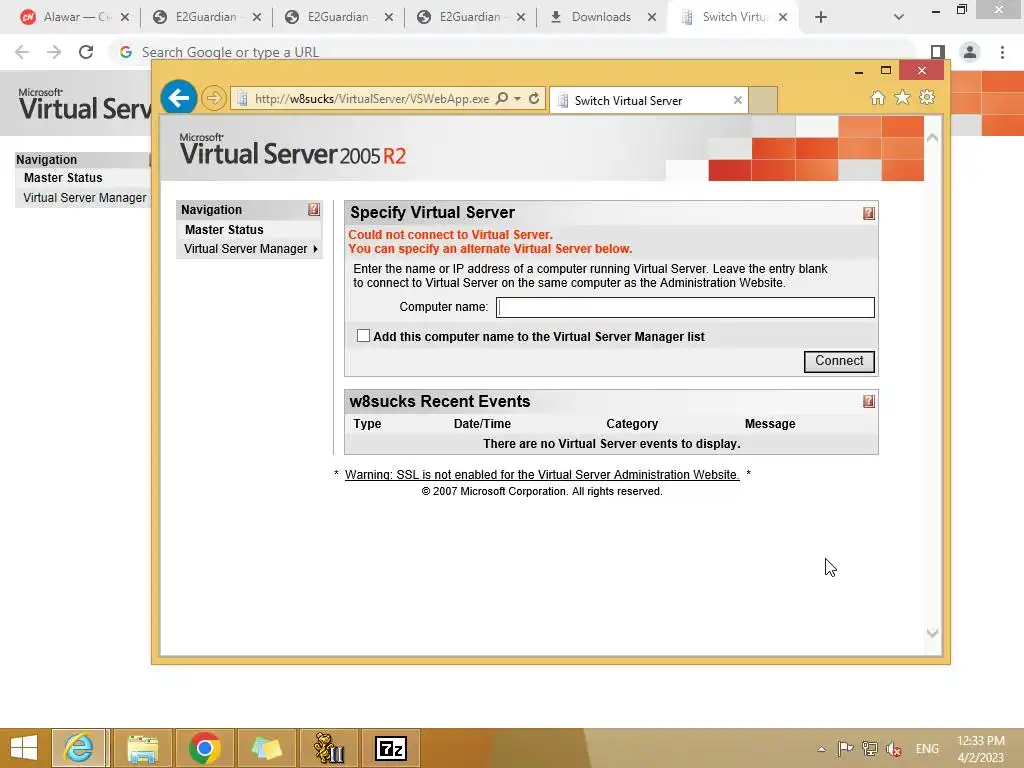Open the muted volume tray icon

coord(893,749)
